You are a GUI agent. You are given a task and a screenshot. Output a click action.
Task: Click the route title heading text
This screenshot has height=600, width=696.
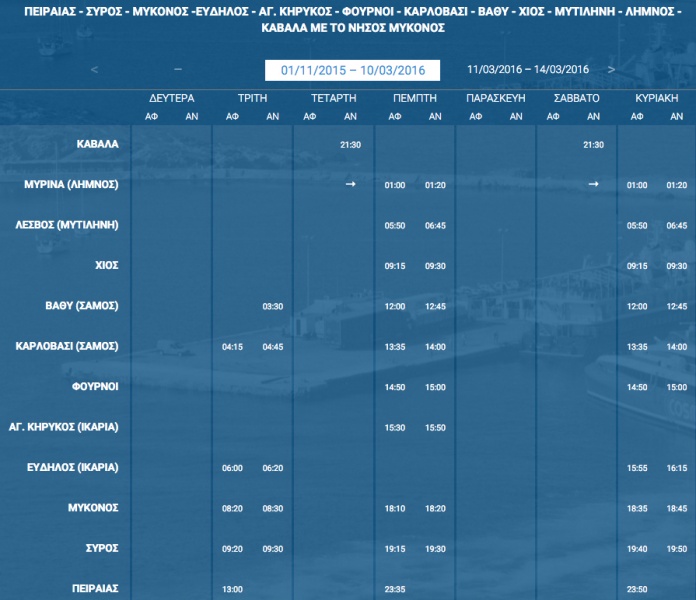coord(353,20)
